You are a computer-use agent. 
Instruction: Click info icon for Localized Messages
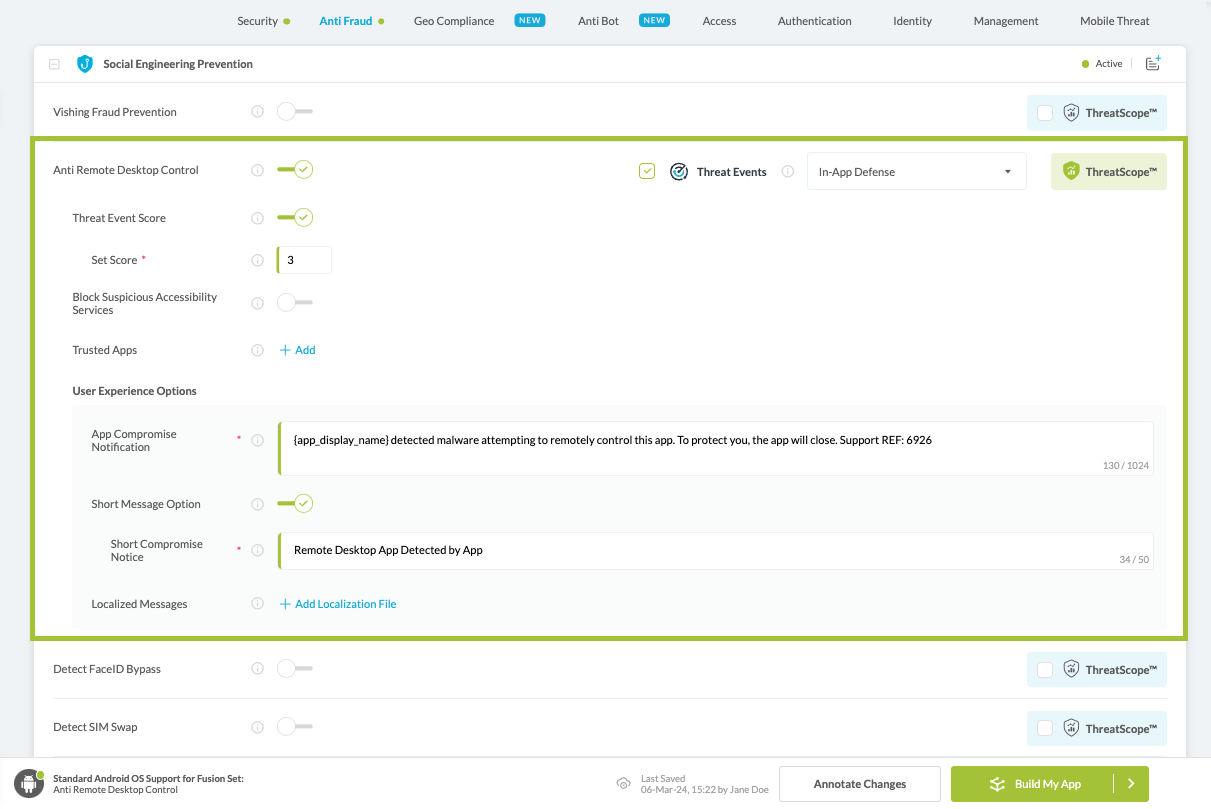pyautogui.click(x=257, y=604)
